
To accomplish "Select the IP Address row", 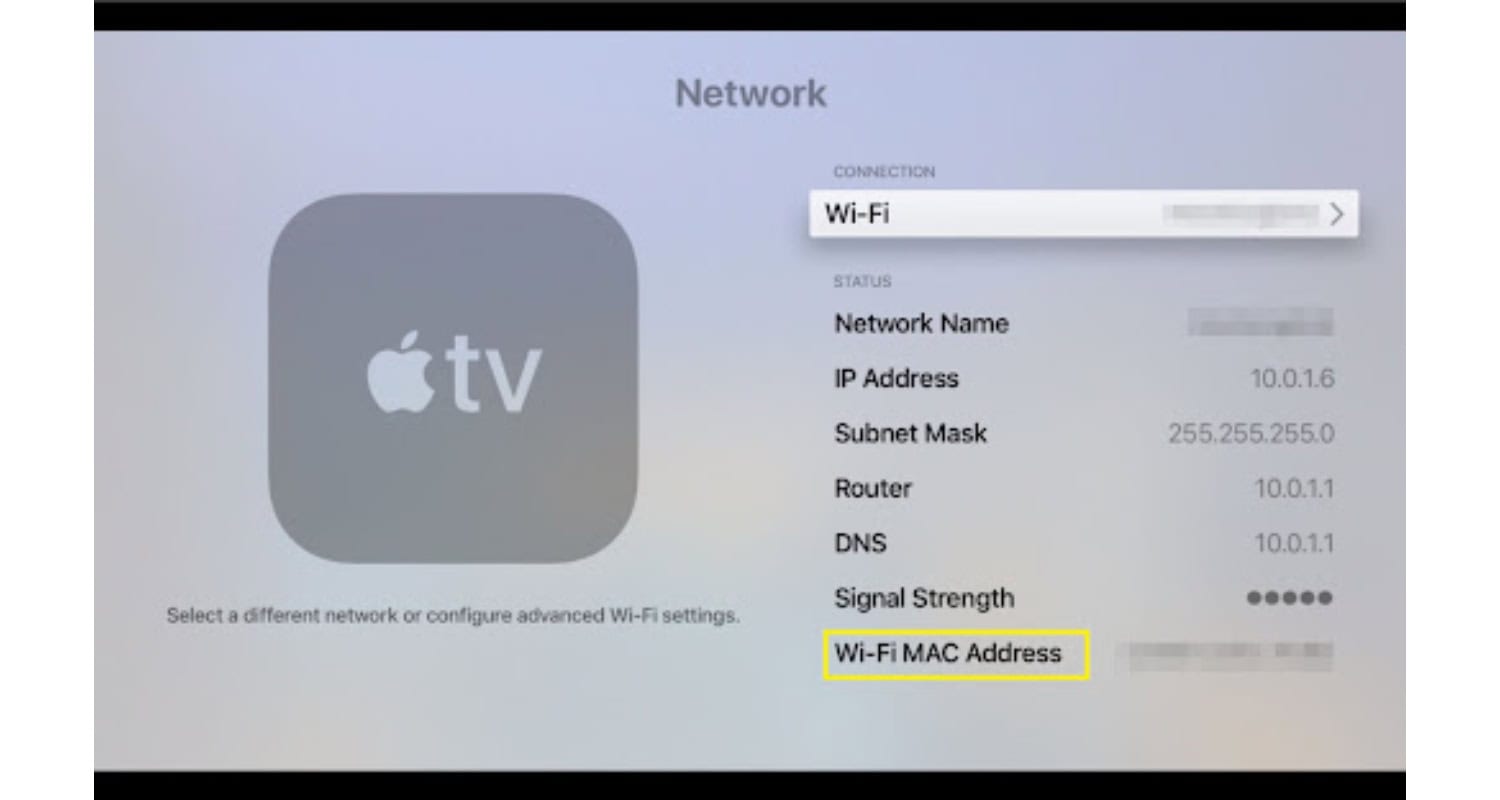I will tap(1084, 378).
